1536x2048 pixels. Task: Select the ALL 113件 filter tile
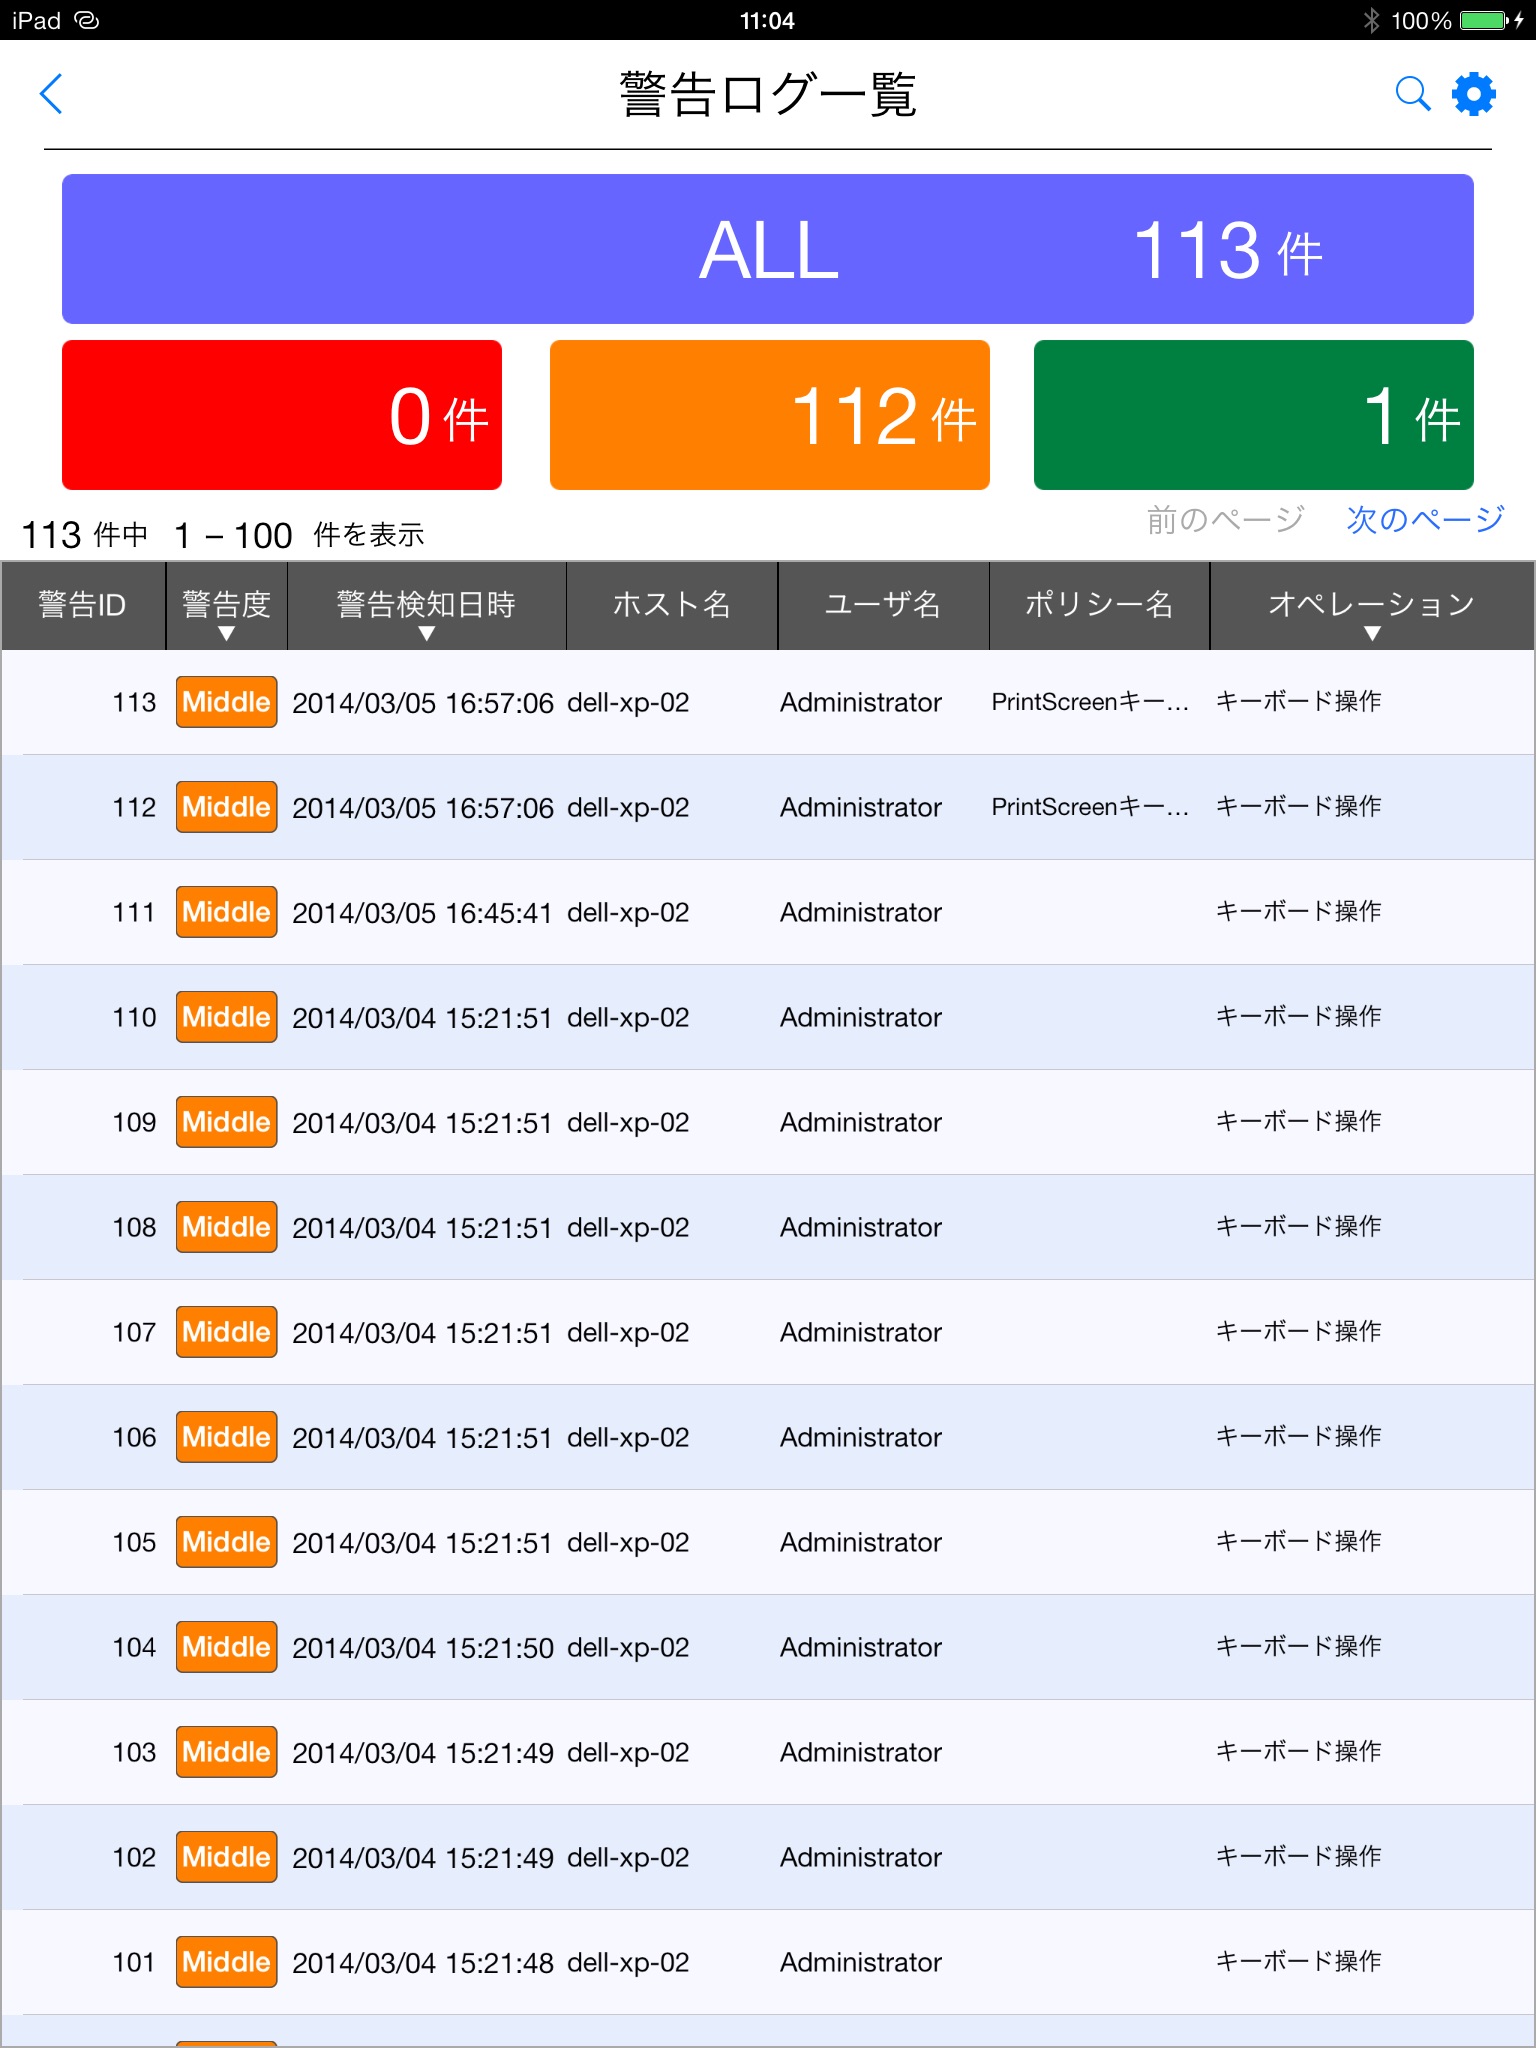pos(768,249)
